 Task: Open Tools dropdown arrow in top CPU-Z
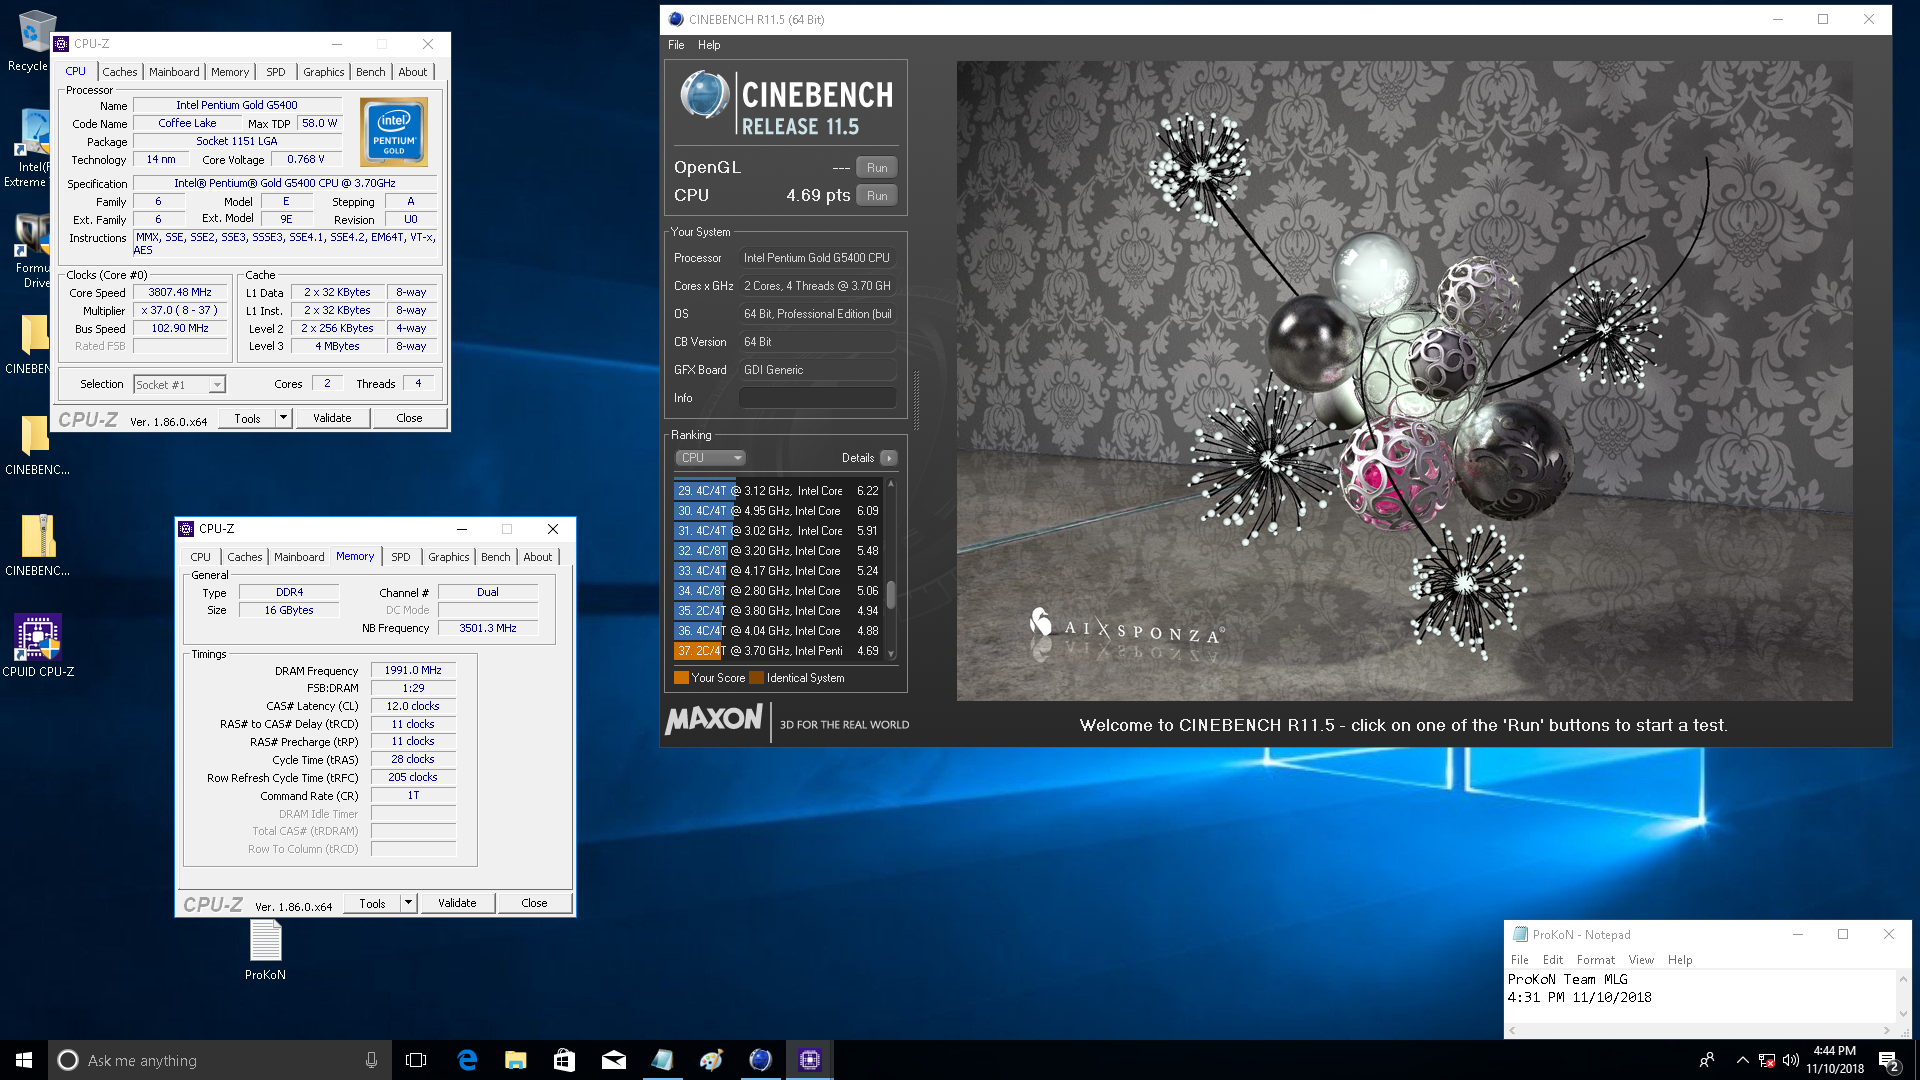[x=284, y=418]
